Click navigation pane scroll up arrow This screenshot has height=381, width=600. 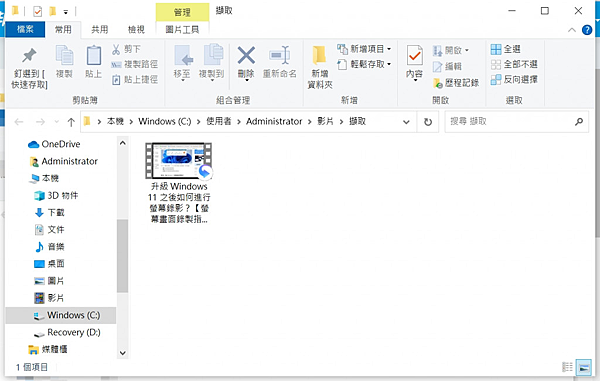pos(122,143)
